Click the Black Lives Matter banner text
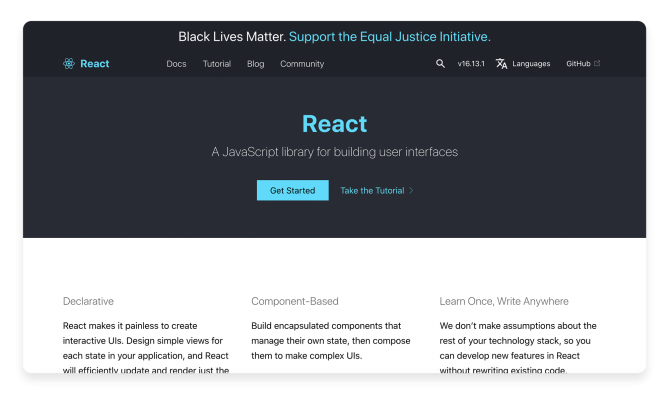 (x=232, y=37)
